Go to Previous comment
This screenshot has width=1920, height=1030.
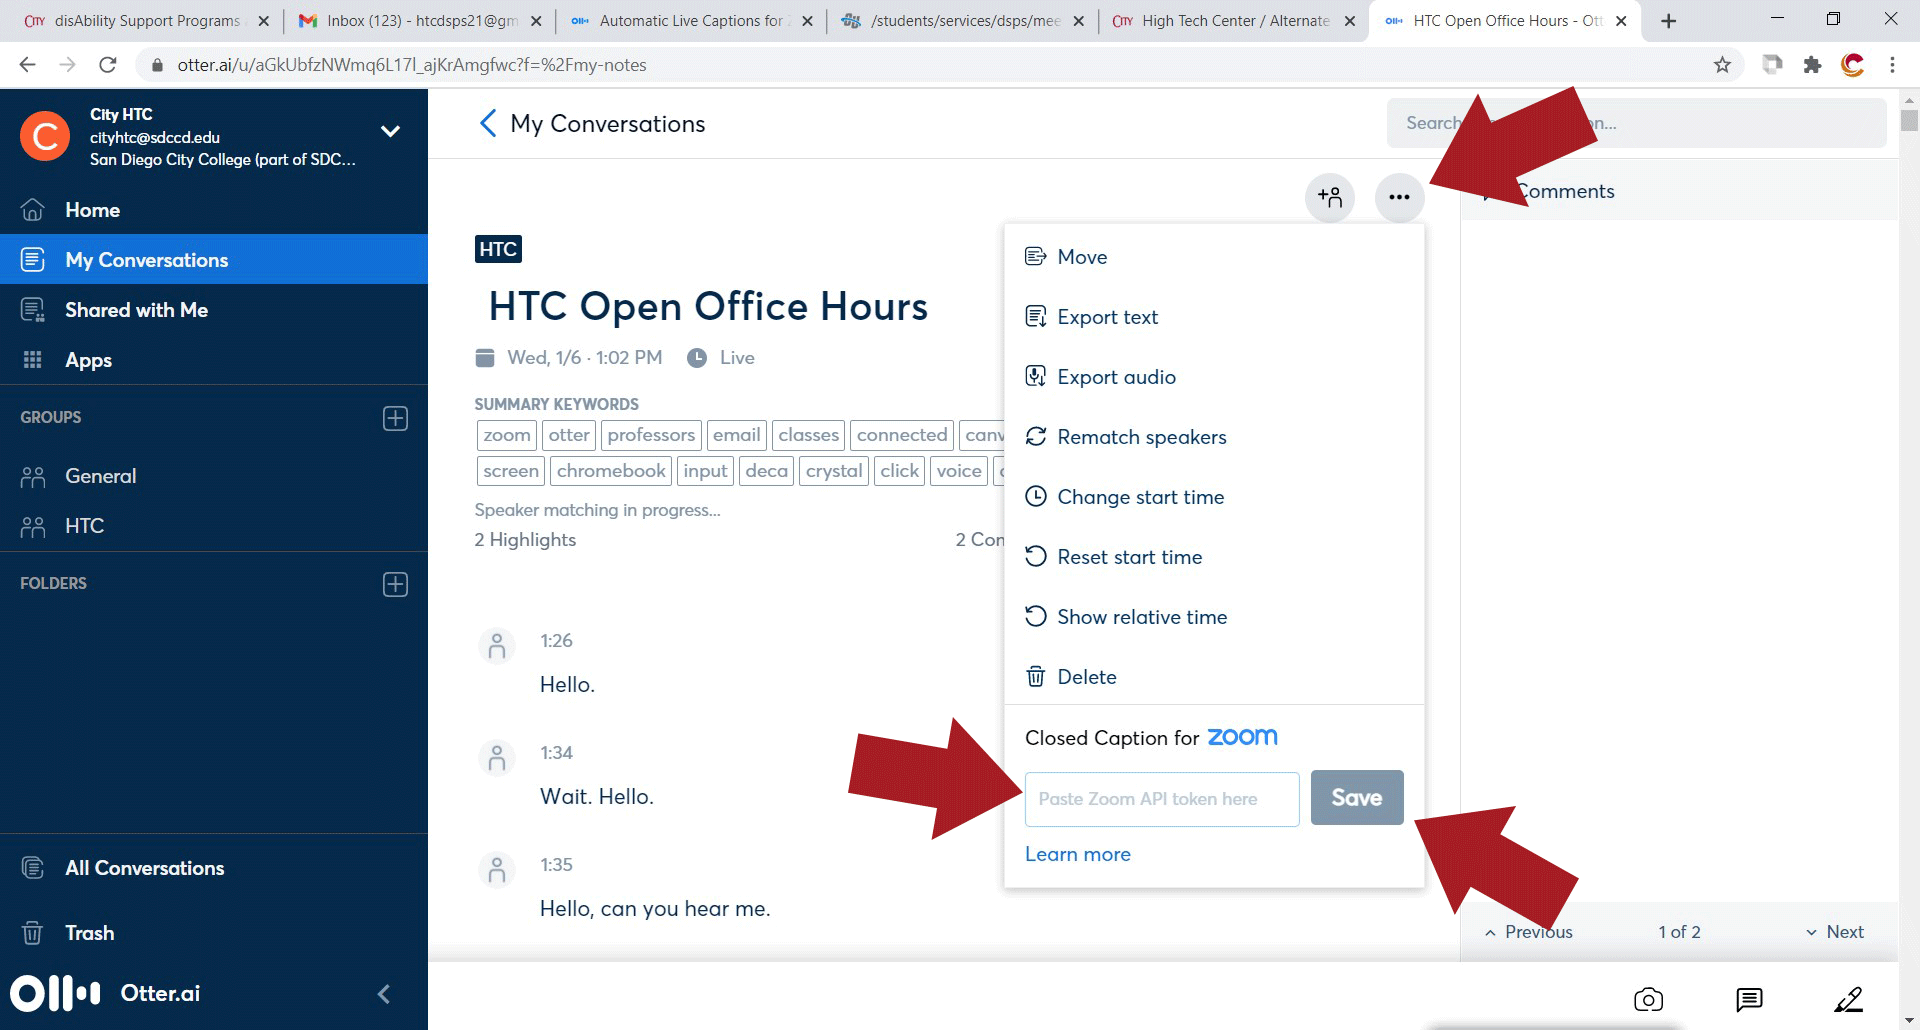pyautogui.click(x=1528, y=932)
